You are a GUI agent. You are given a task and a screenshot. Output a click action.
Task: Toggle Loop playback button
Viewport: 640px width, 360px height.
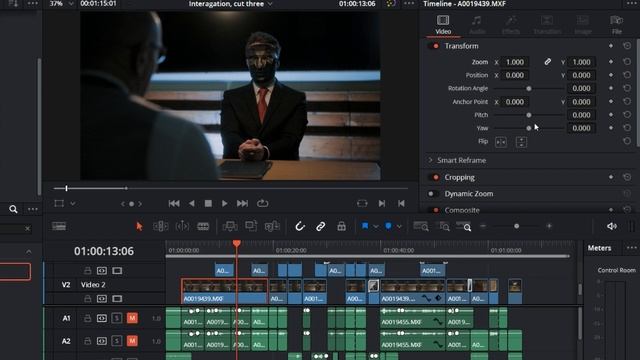[x=262, y=203]
